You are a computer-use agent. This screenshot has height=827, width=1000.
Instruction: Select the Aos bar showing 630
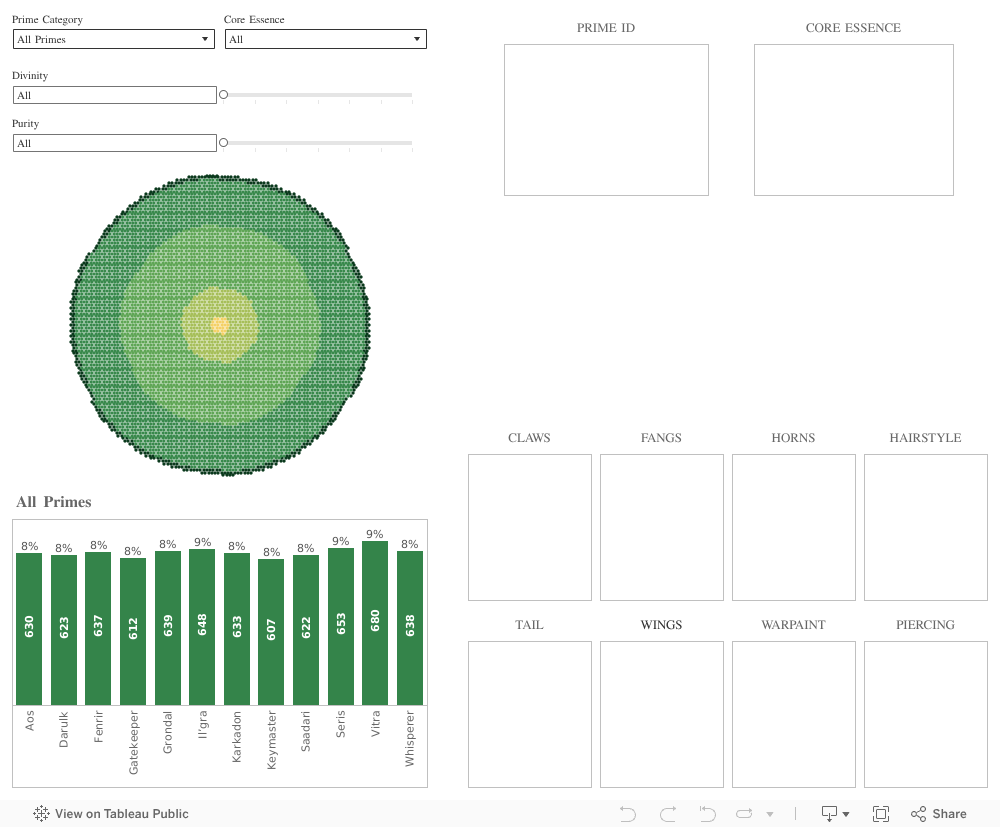coord(29,629)
